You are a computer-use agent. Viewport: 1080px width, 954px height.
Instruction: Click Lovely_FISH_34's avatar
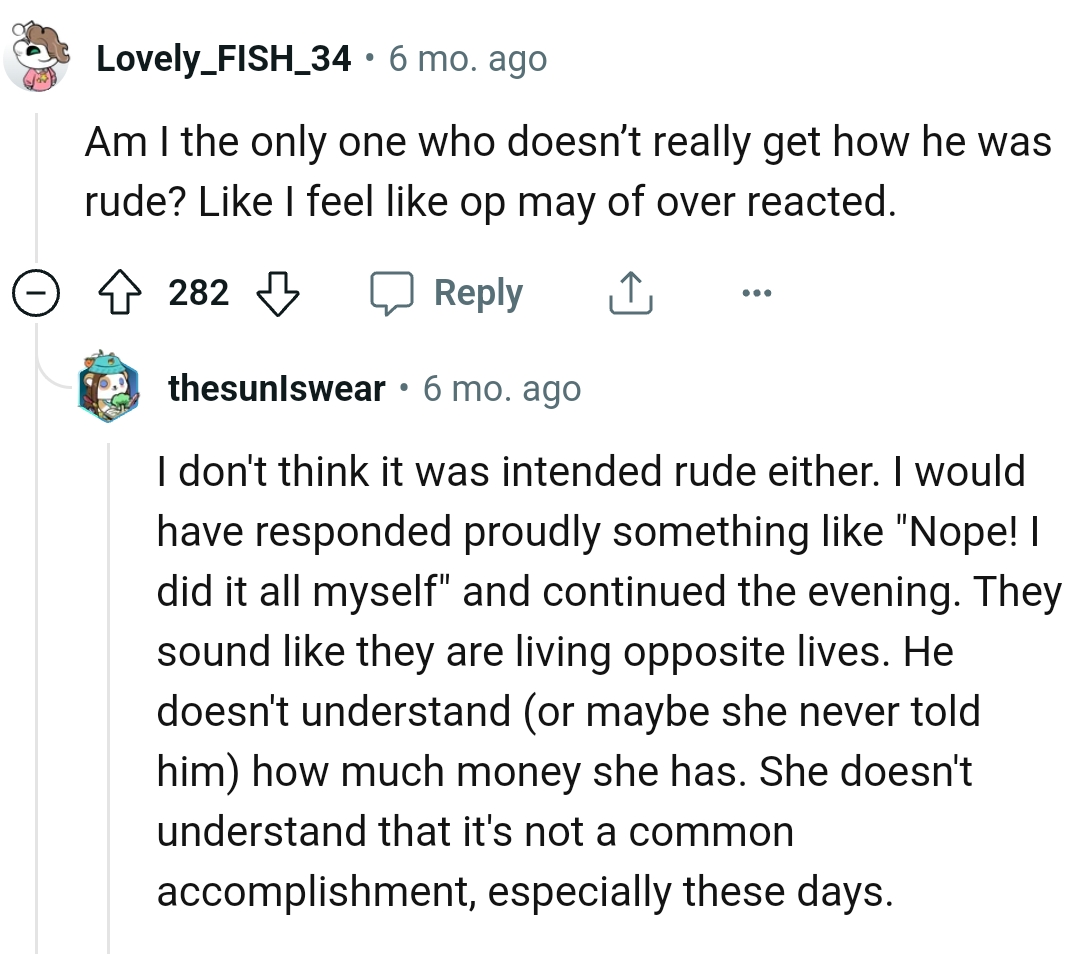(38, 58)
